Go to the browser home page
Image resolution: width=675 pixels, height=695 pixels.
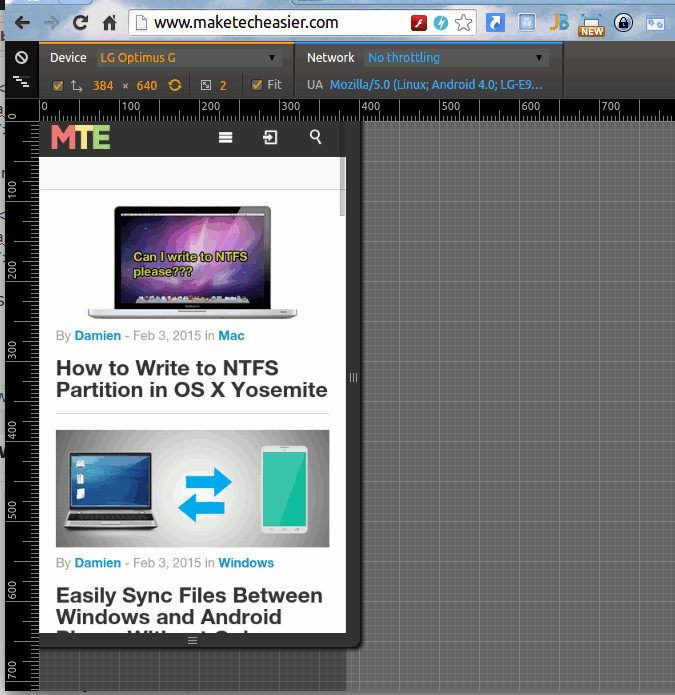[110, 22]
